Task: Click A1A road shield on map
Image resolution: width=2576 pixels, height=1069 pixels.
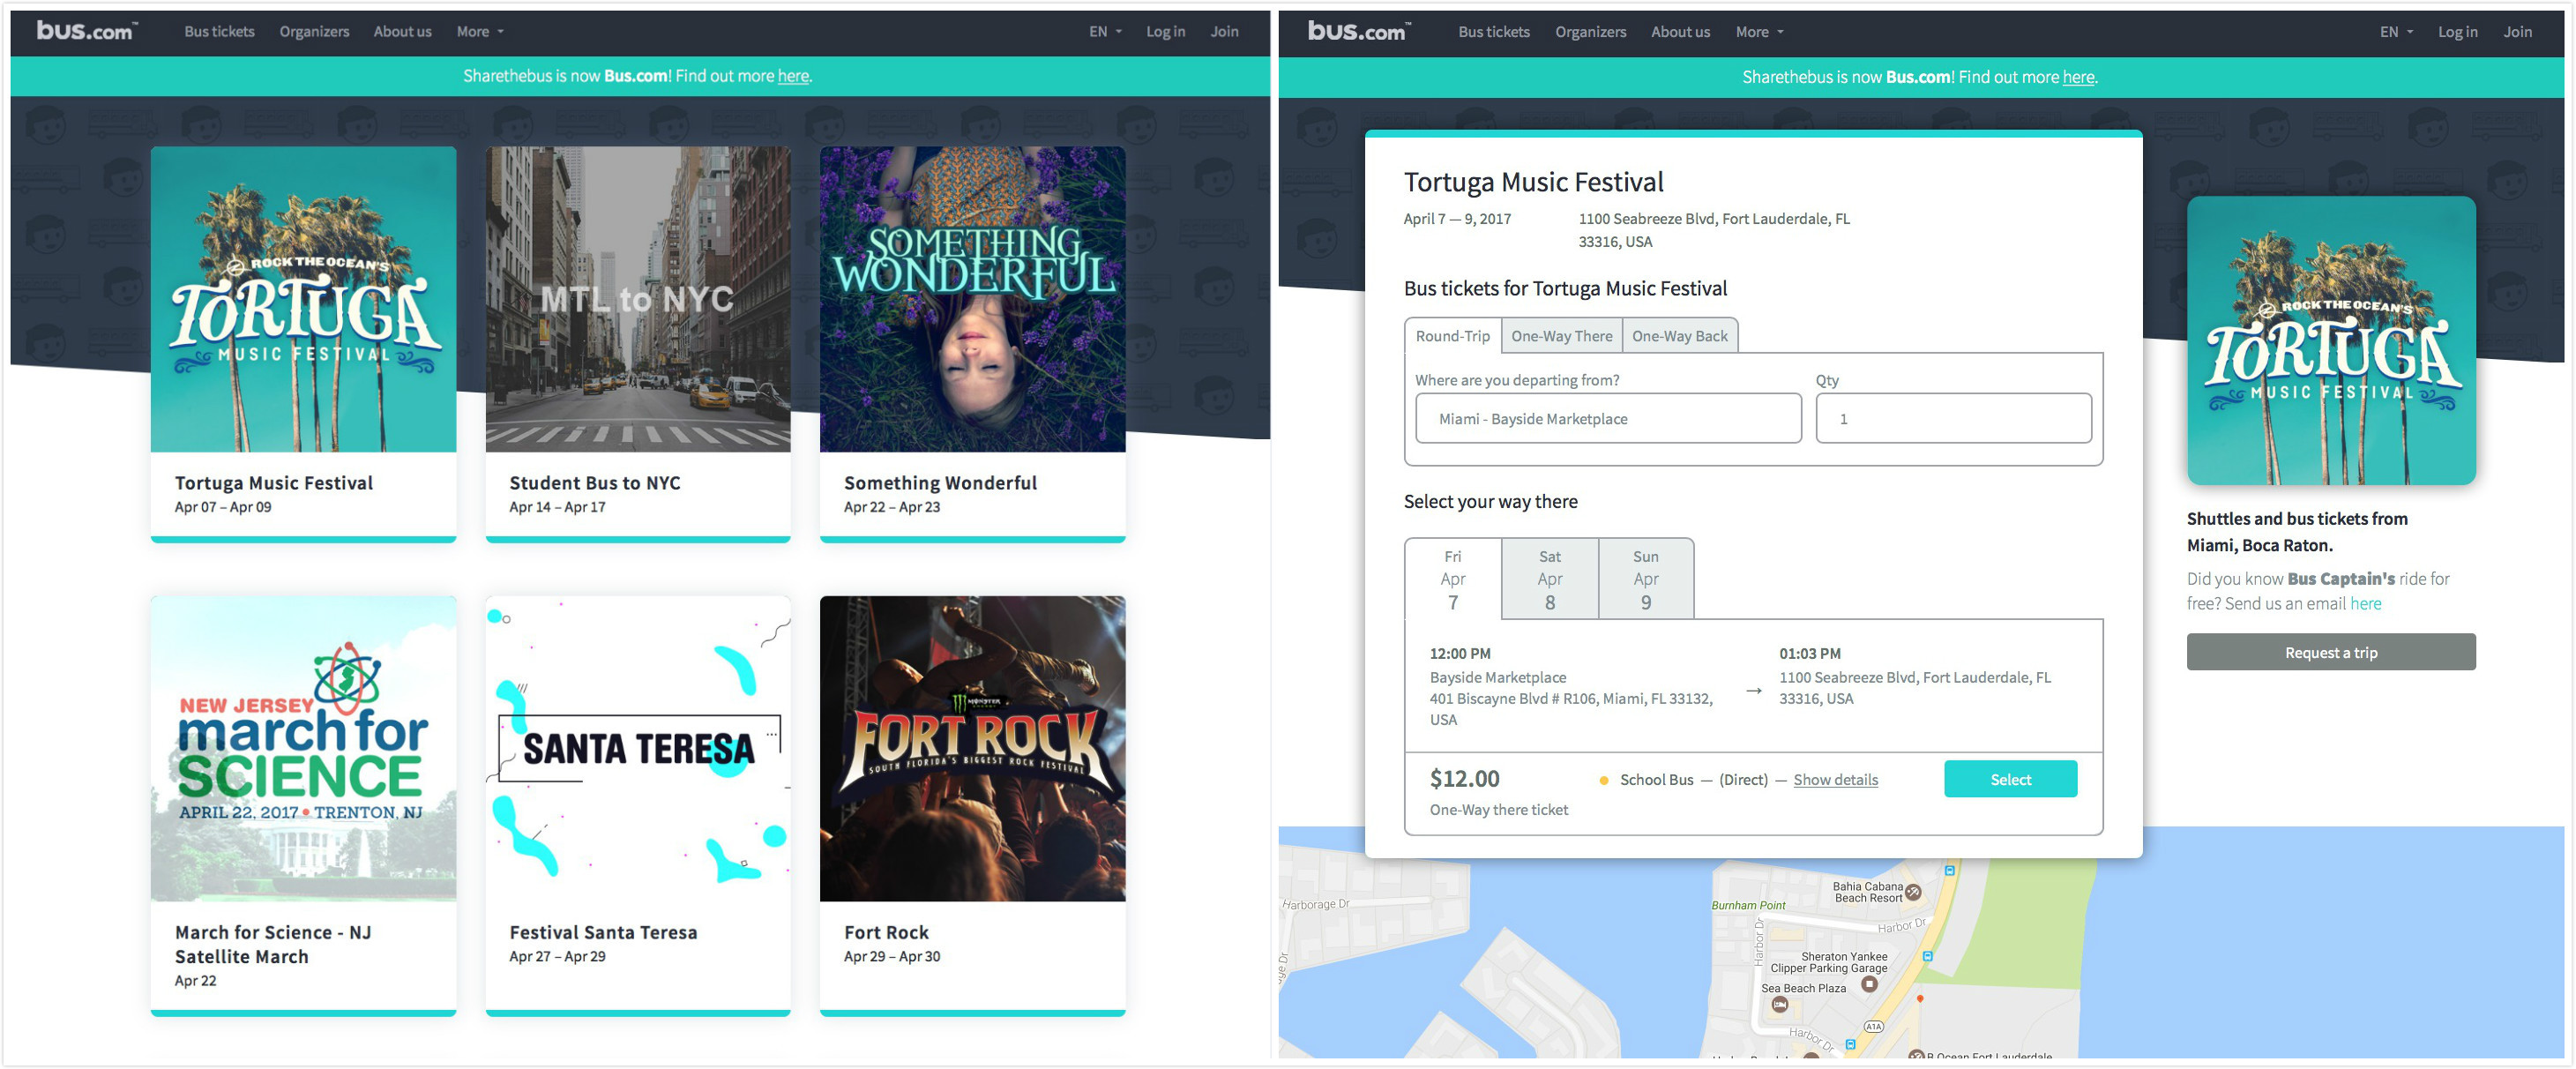Action: click(x=1873, y=1027)
